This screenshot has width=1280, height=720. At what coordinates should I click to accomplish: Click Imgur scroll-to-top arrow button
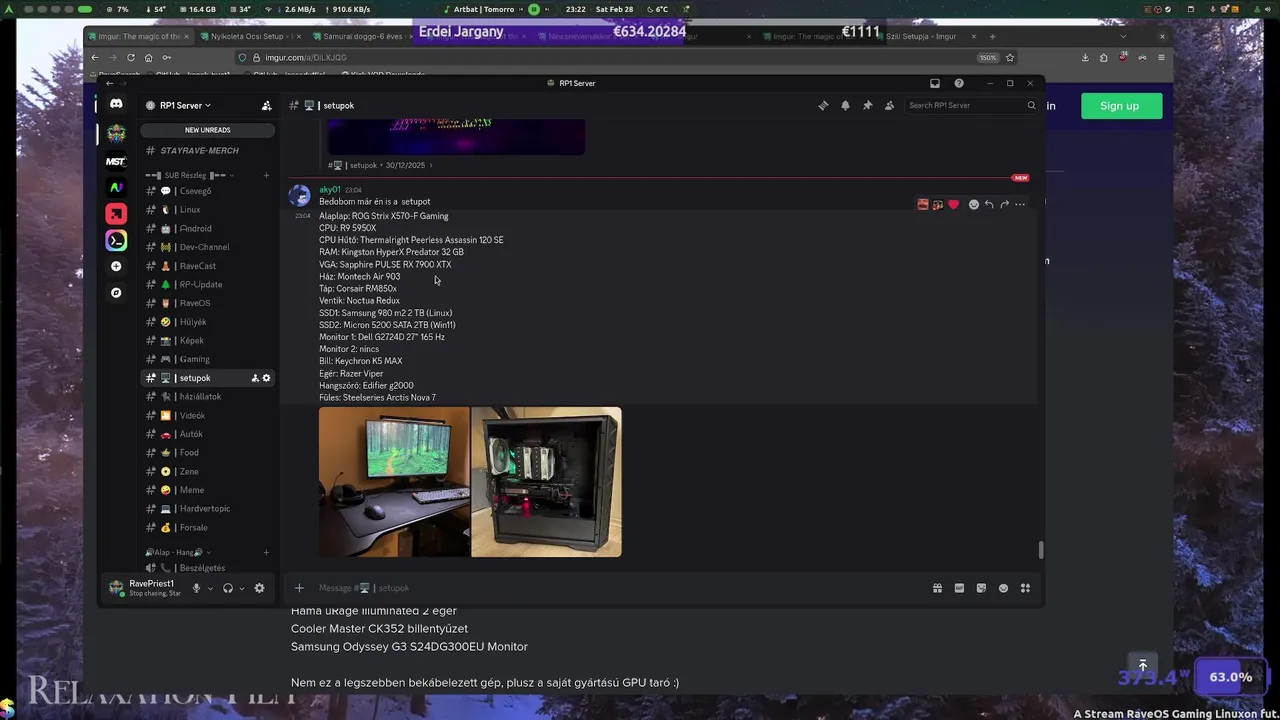[1143, 665]
